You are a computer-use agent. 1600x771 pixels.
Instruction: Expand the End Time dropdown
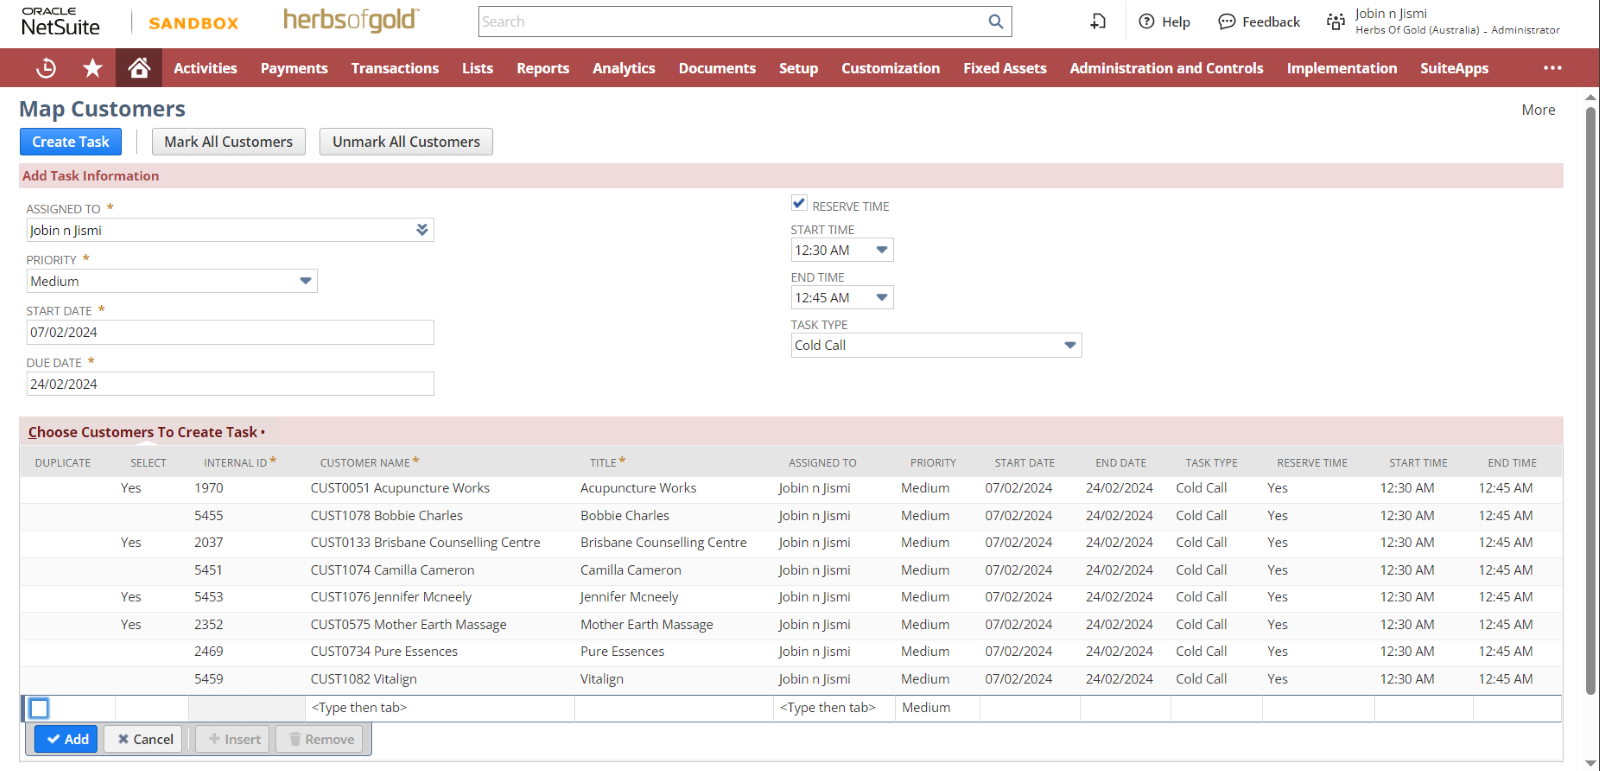[881, 298]
